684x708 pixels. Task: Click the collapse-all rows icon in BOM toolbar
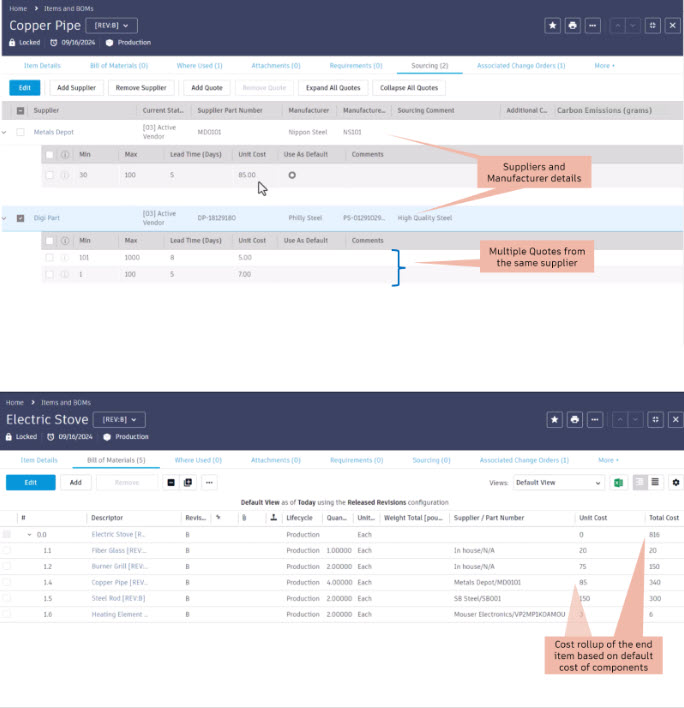171,483
